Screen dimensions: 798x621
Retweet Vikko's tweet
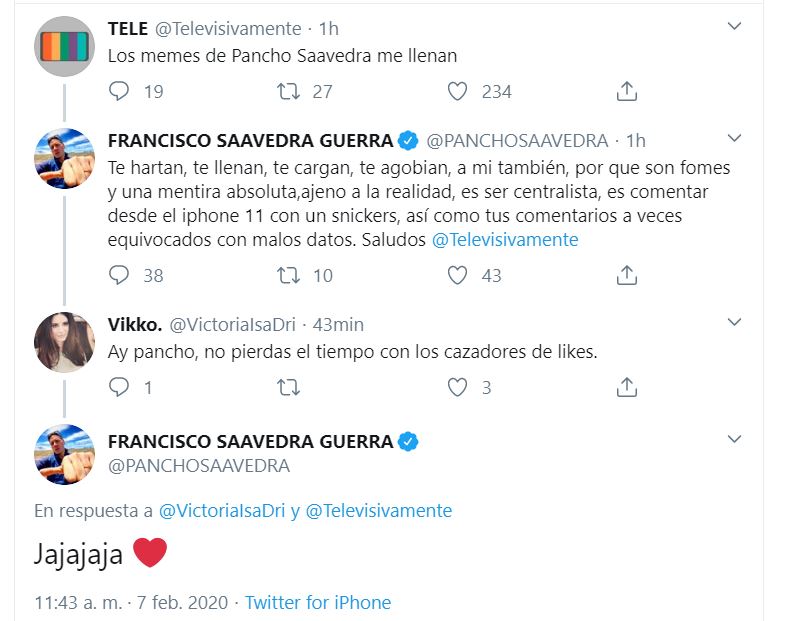[x=288, y=387]
